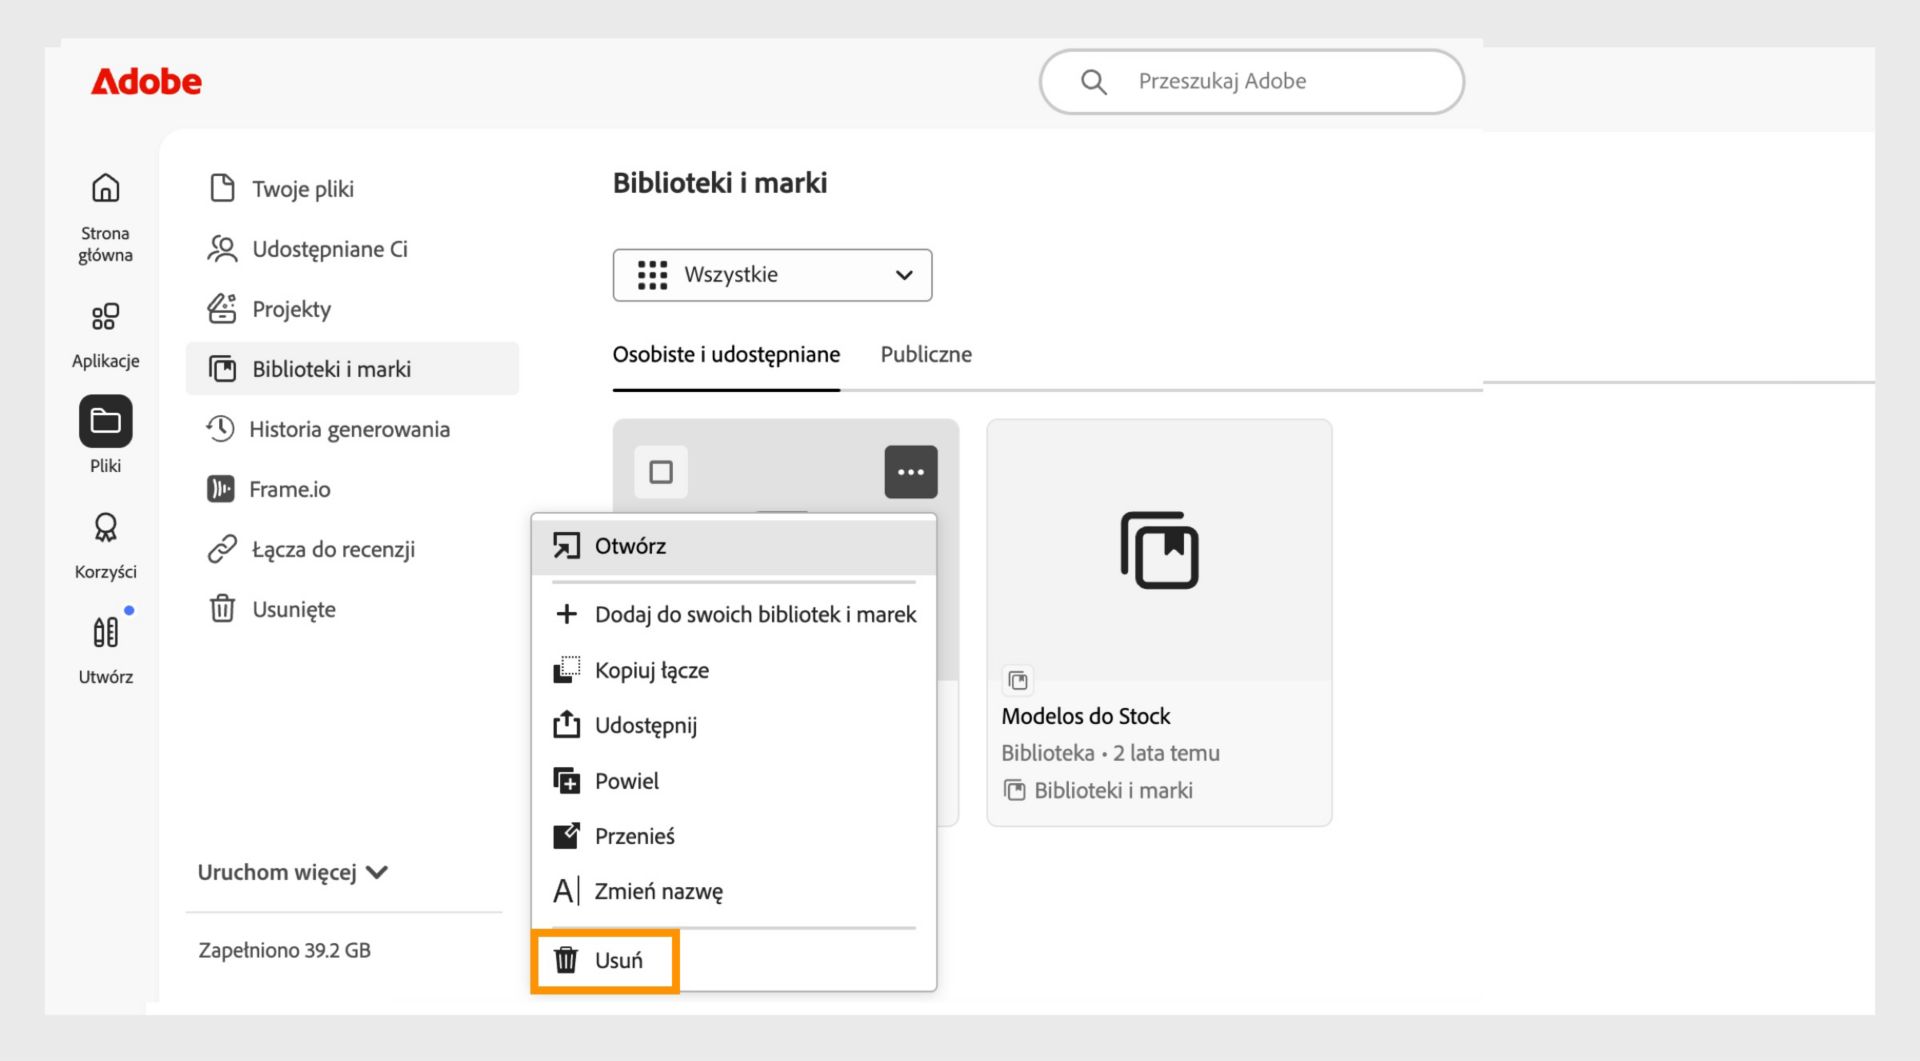Click the three-dots more options button

click(x=911, y=472)
